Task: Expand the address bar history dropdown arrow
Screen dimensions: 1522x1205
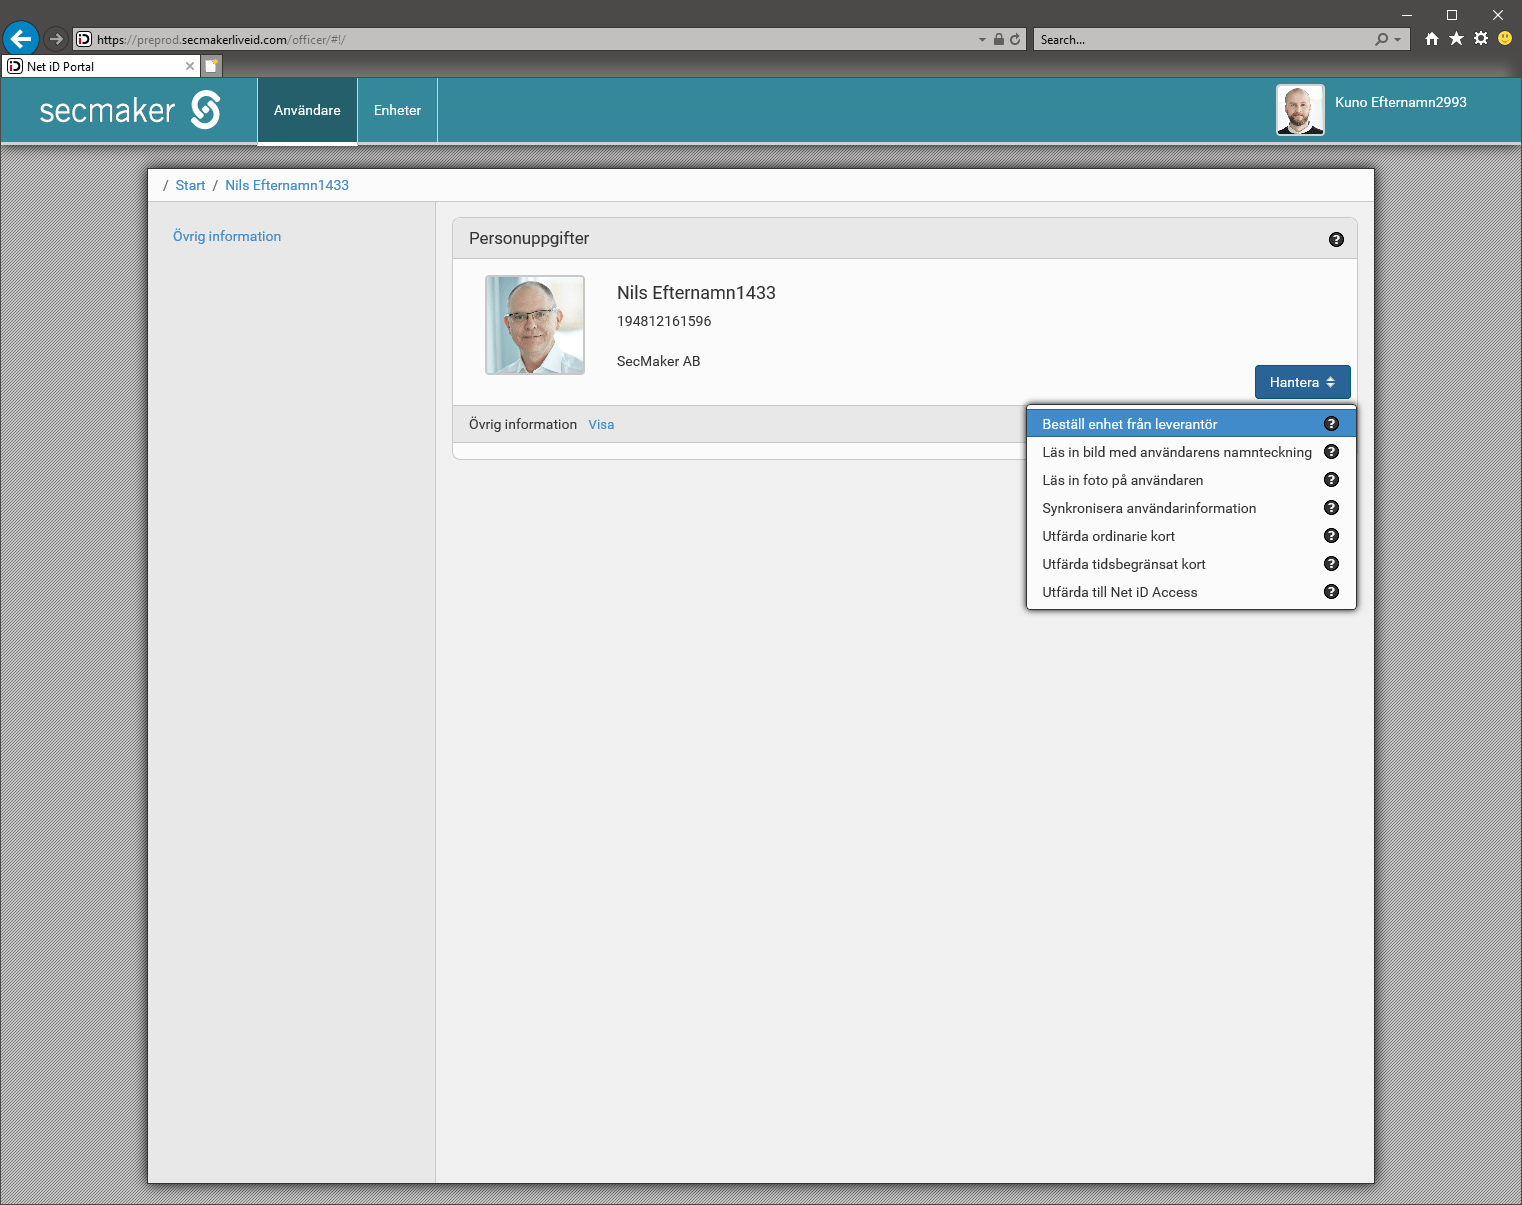Action: click(982, 40)
